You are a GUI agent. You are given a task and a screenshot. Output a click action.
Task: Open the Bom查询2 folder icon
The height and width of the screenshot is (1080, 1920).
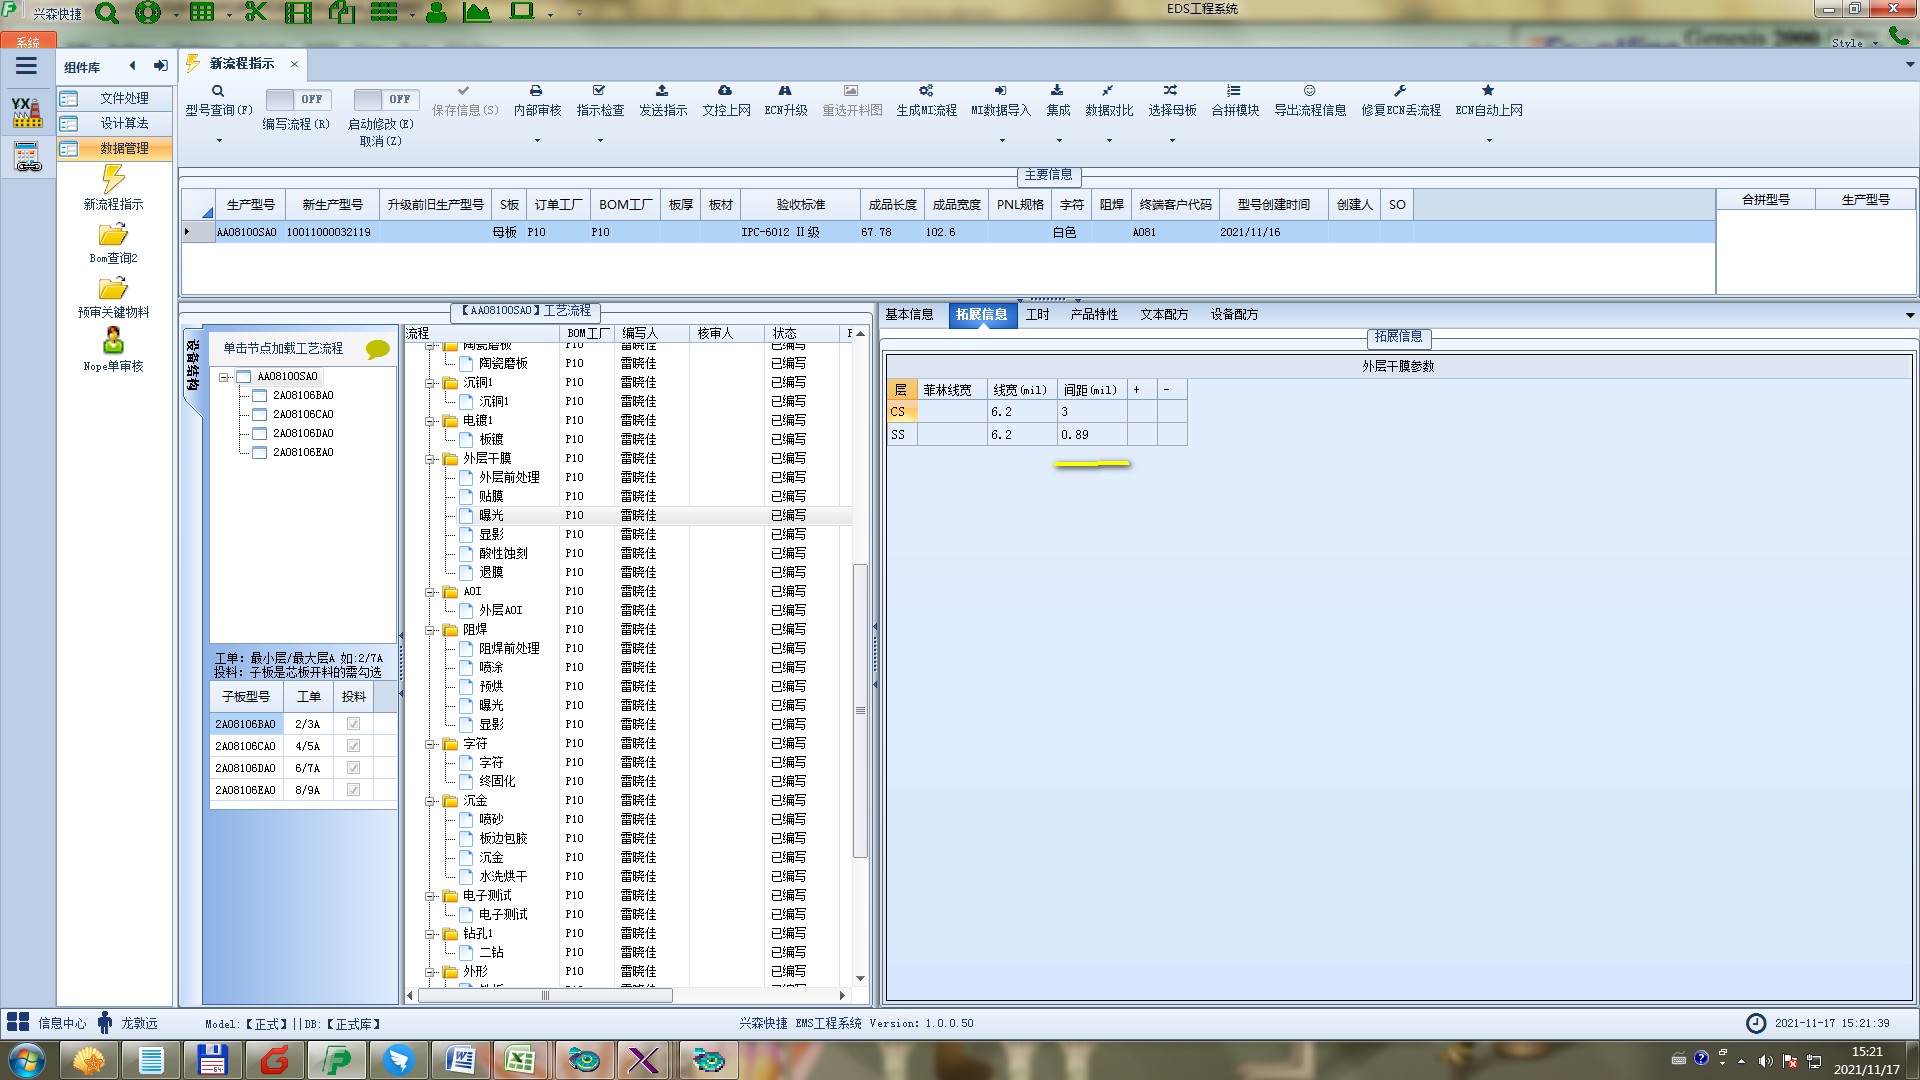pos(113,235)
